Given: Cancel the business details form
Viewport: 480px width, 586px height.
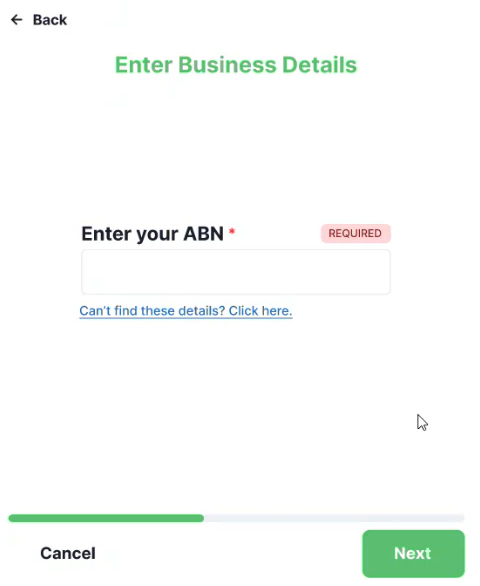Looking at the screenshot, I should coord(68,553).
